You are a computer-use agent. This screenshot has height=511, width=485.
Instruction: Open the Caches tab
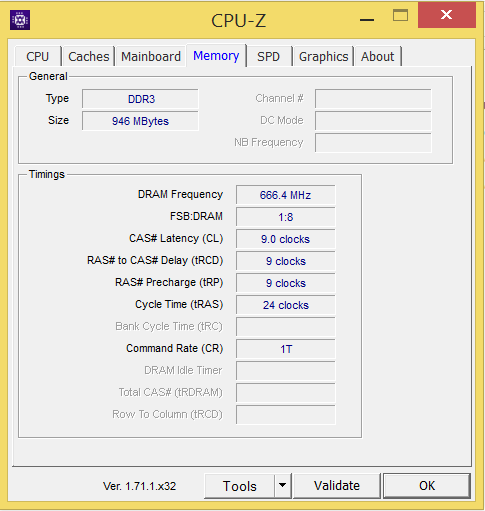click(x=89, y=56)
